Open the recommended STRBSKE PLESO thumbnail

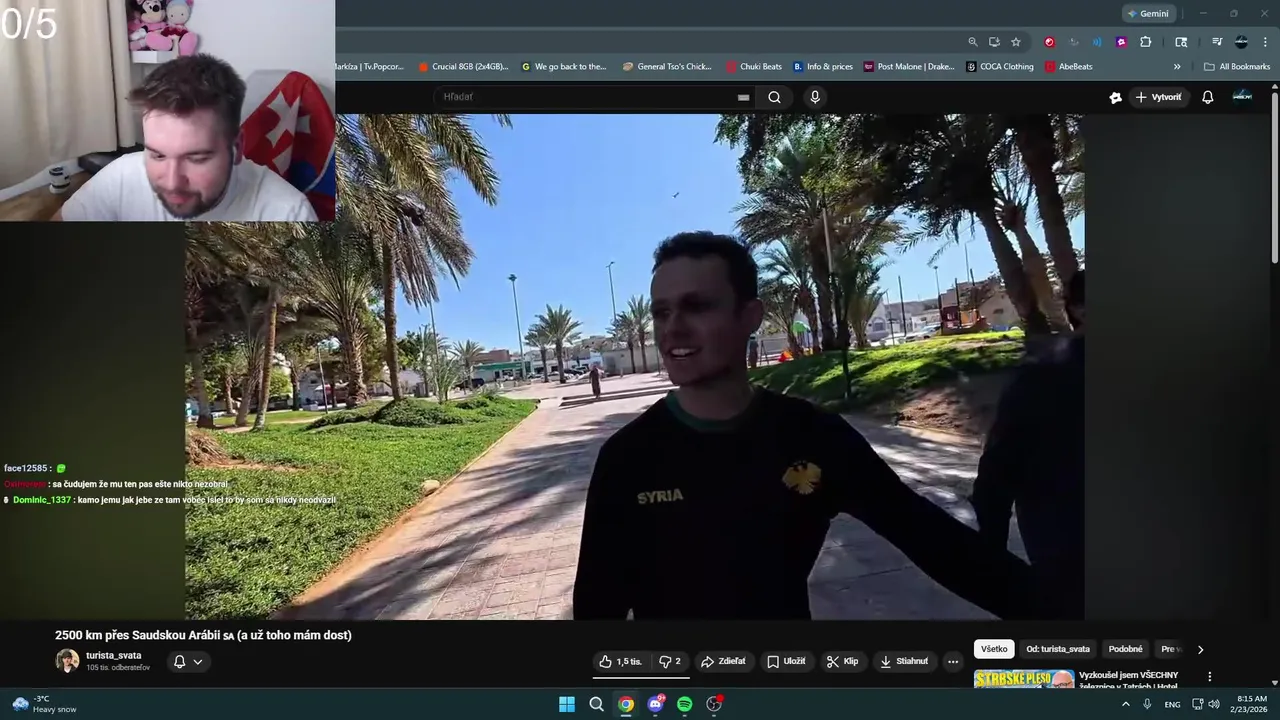pyautogui.click(x=1024, y=679)
